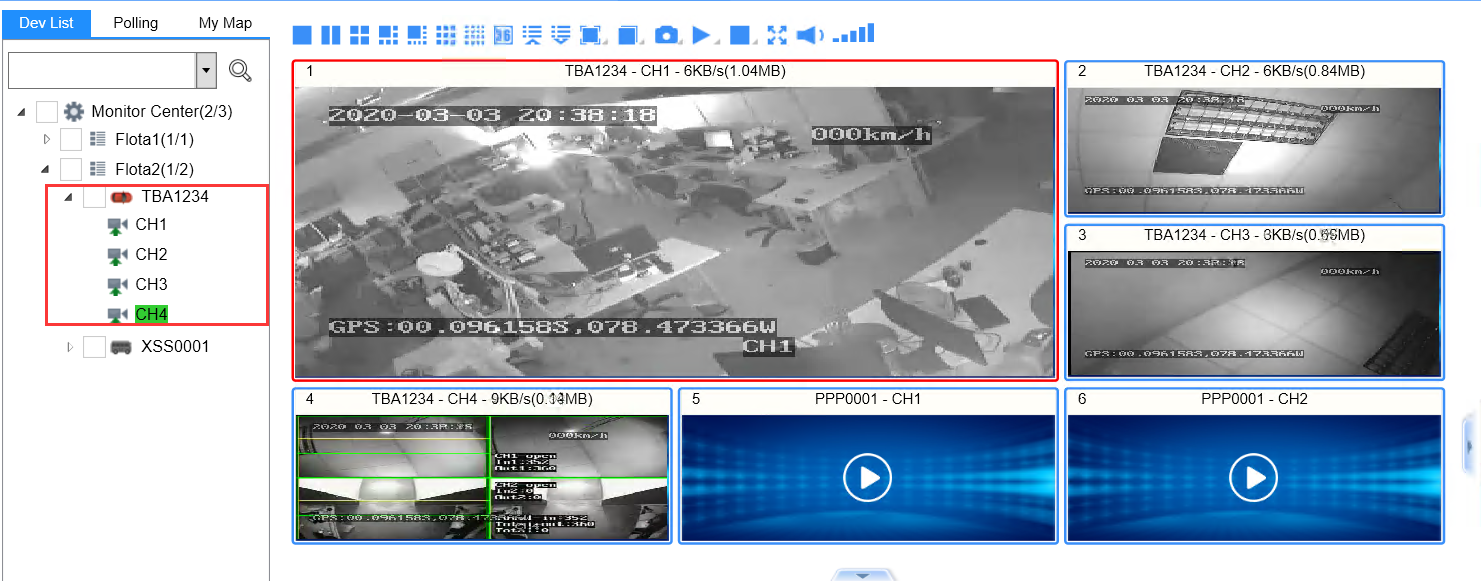1481x581 pixels.
Task: Stop all videos with toolbar stop icon
Action: pos(740,35)
